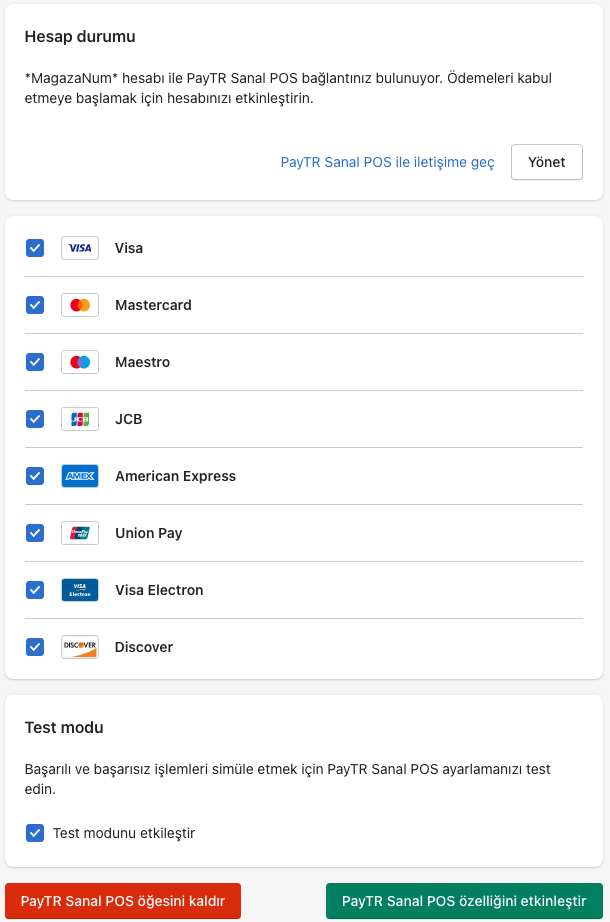Toggle the Union Pay checkbox
The width and height of the screenshot is (610, 922).
click(x=35, y=533)
